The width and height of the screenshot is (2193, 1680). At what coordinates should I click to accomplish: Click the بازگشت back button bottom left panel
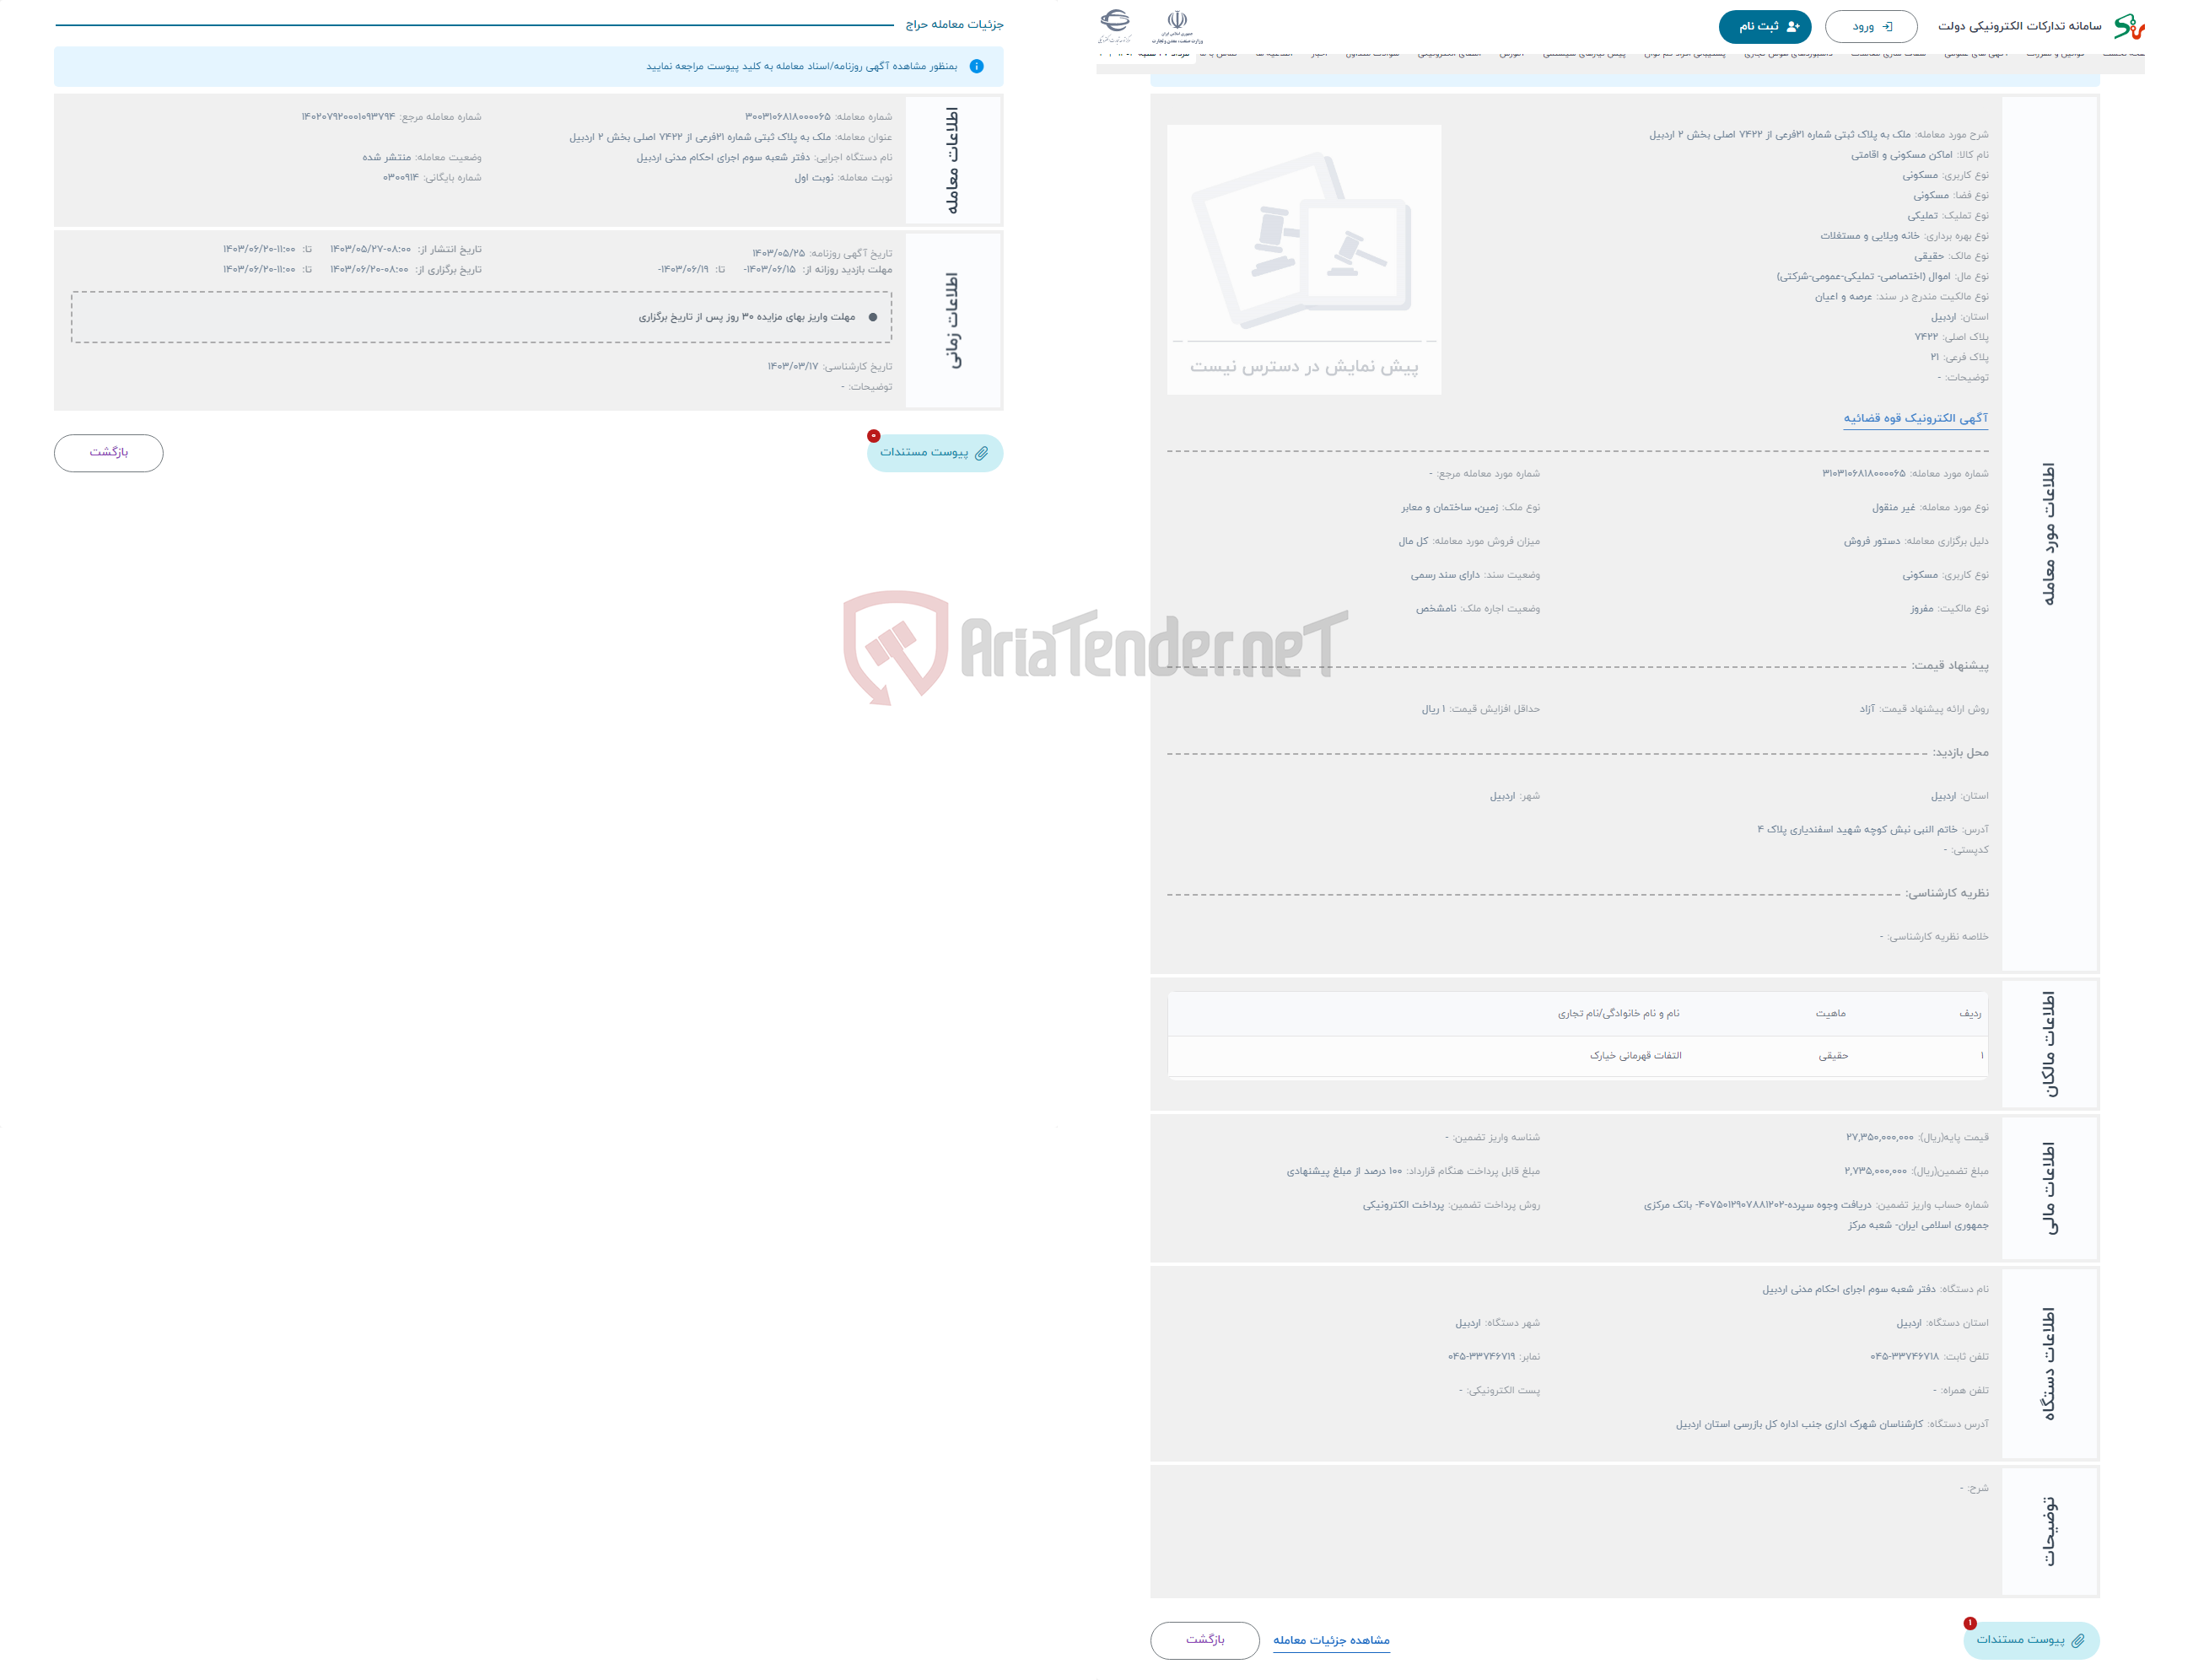[111, 455]
